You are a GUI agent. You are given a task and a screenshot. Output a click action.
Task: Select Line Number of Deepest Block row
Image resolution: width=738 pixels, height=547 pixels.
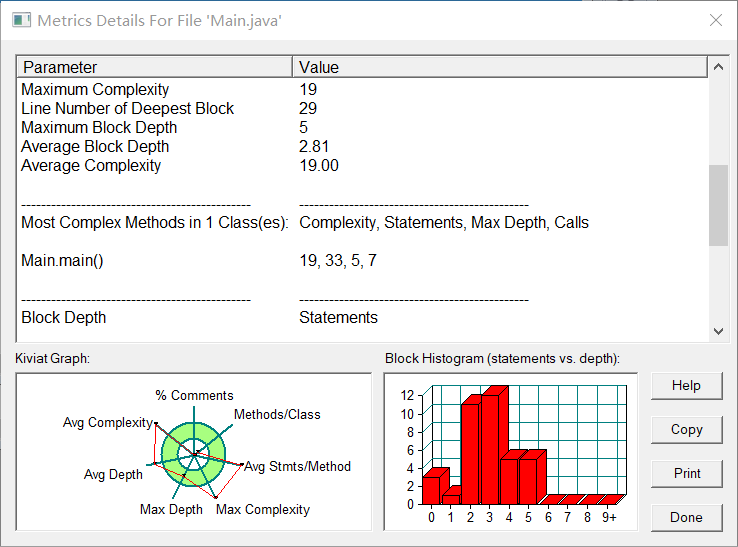(x=362, y=108)
